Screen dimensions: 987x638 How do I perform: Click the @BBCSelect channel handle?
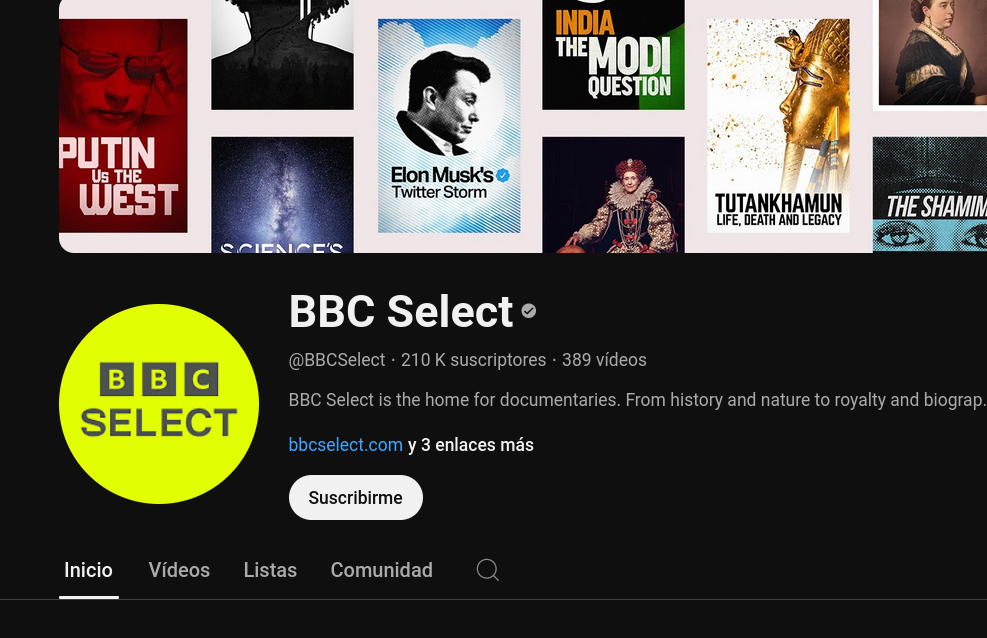pyautogui.click(x=337, y=360)
